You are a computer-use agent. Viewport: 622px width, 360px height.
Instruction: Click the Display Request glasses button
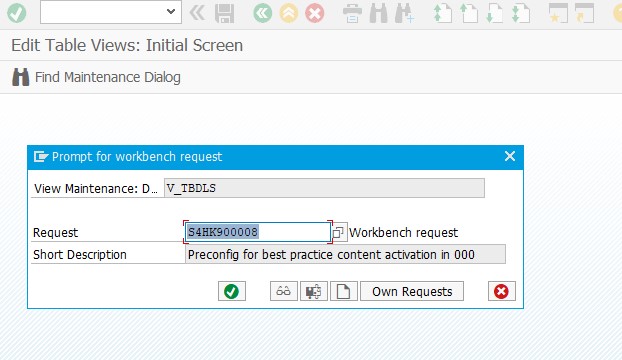pos(284,291)
